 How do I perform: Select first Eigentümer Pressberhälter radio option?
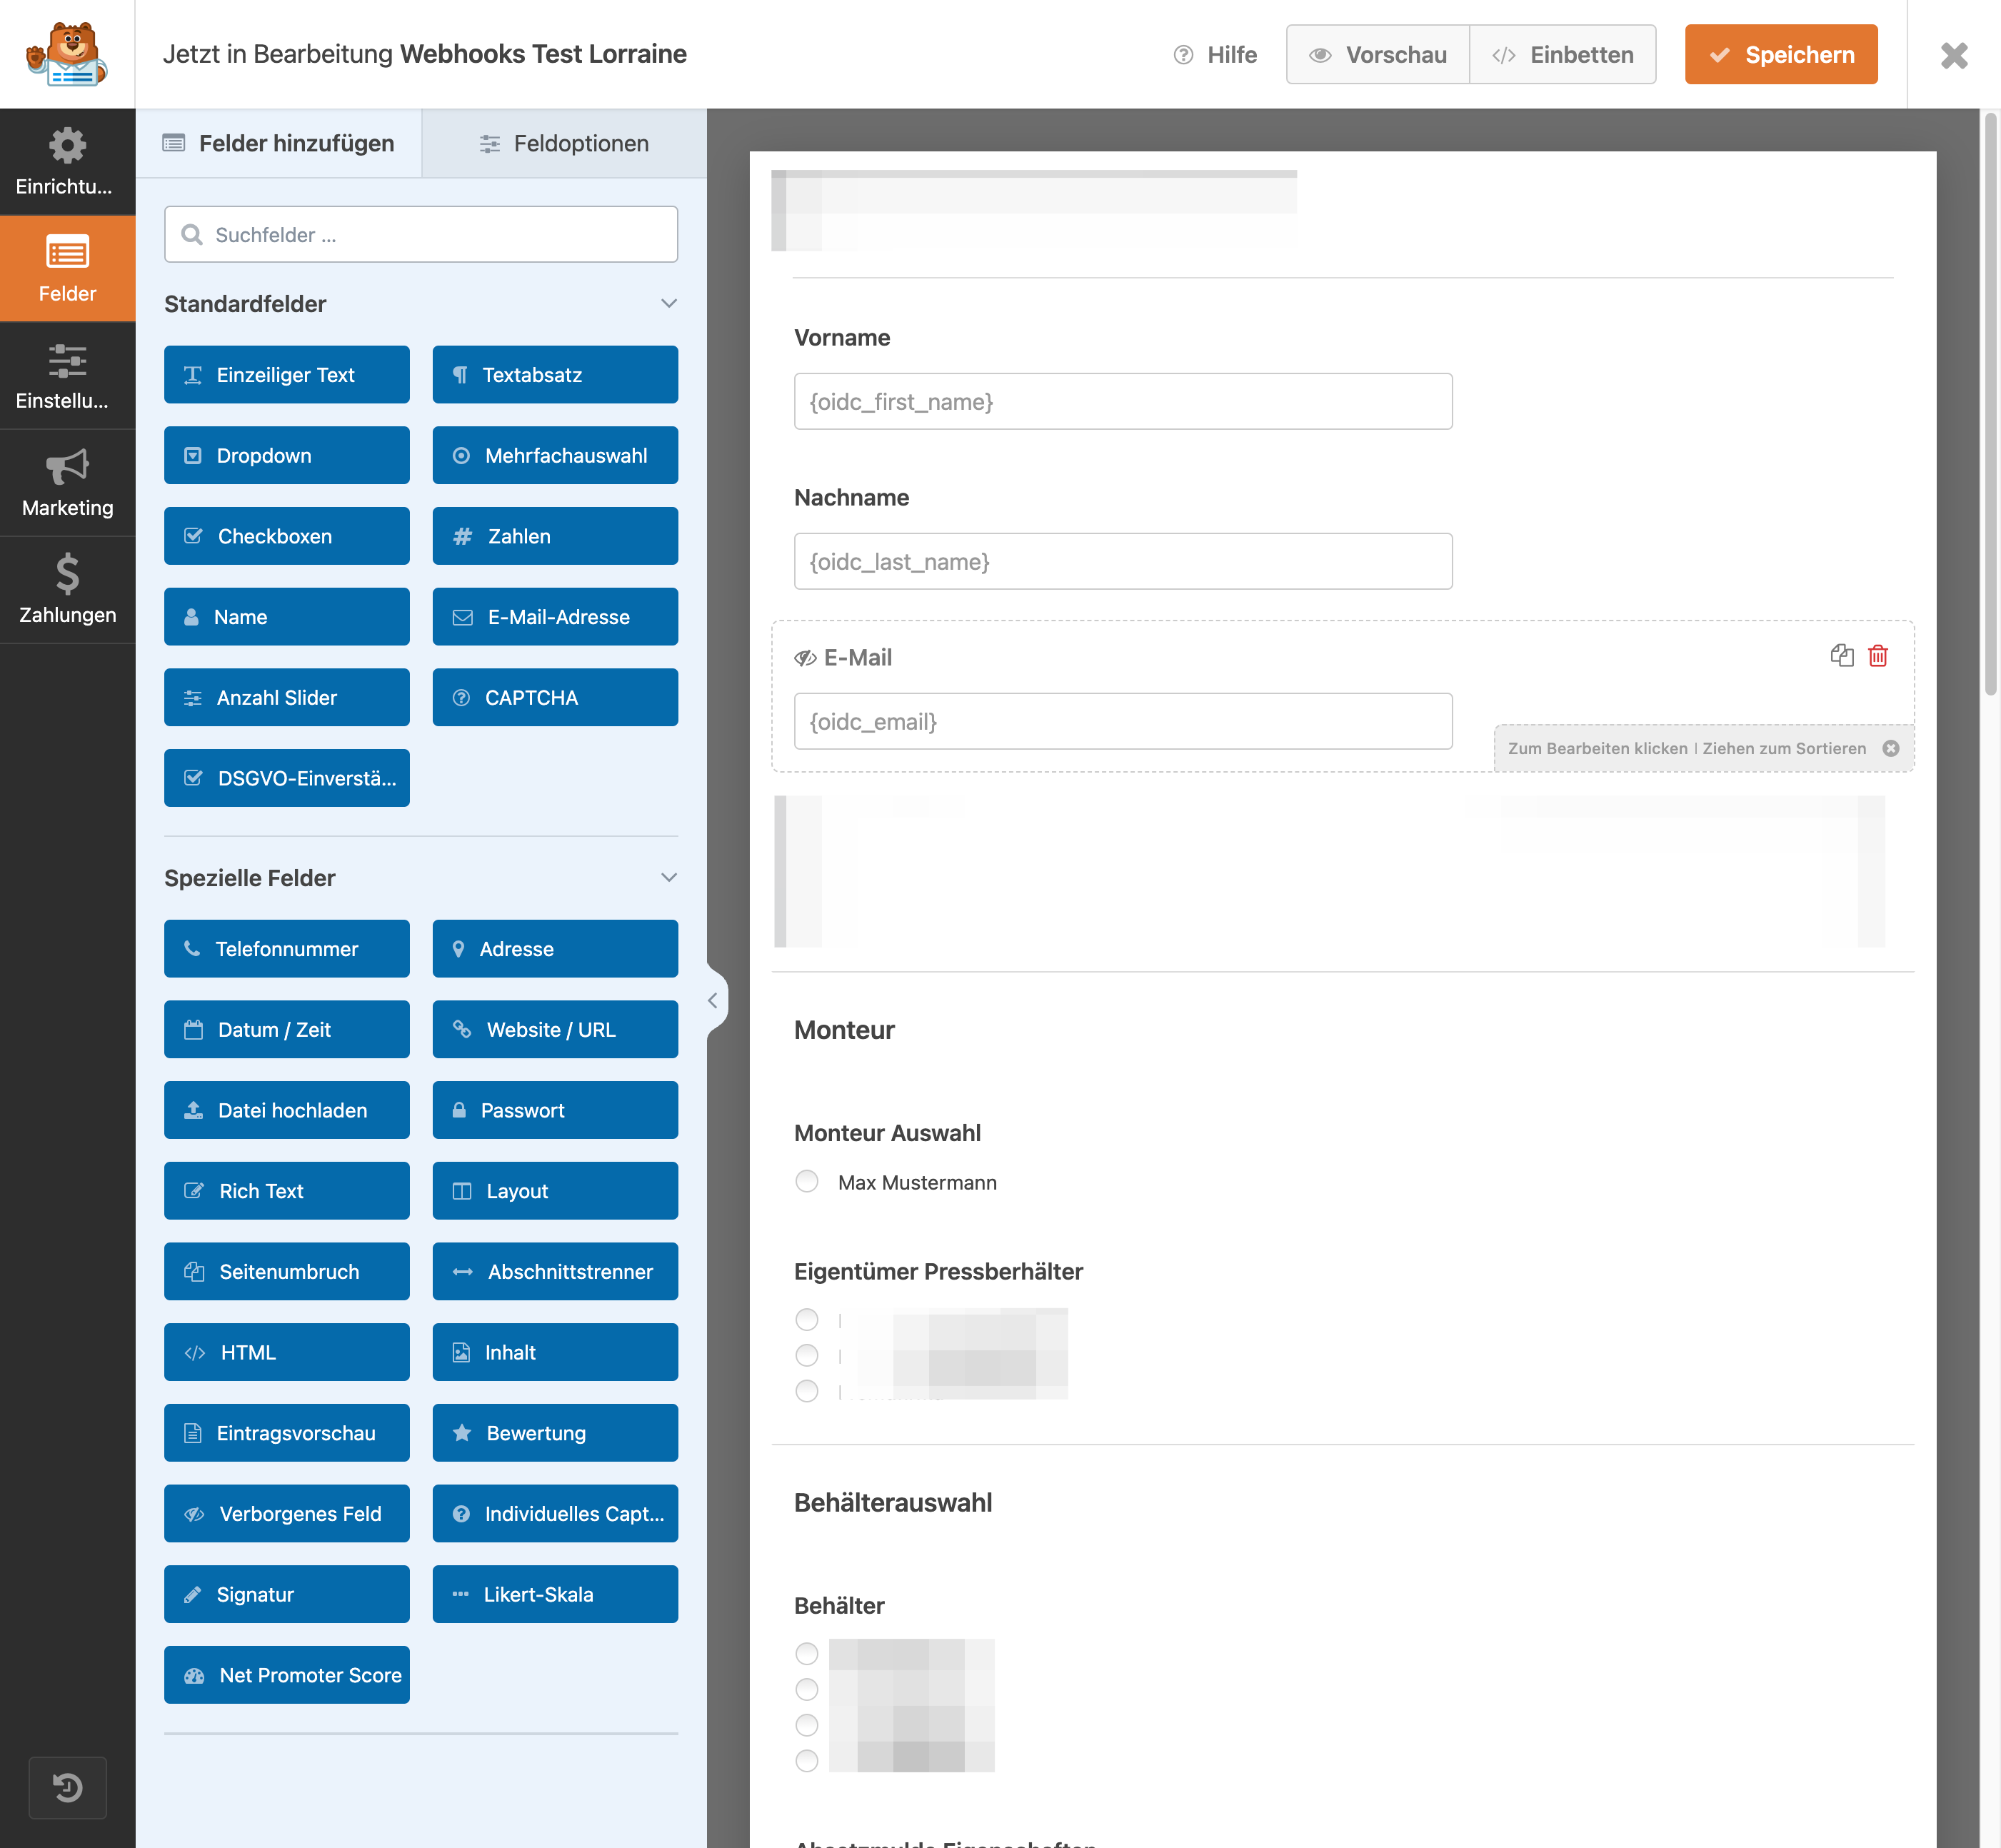[x=807, y=1320]
